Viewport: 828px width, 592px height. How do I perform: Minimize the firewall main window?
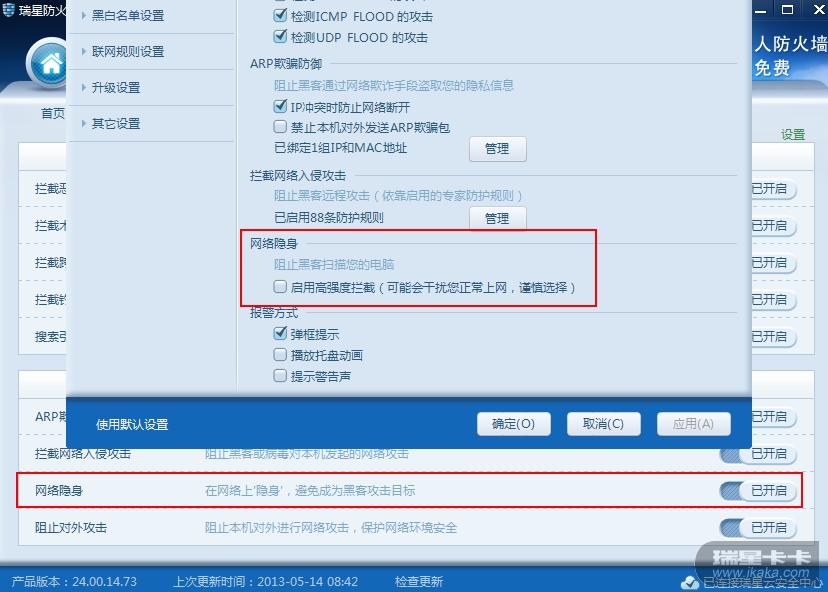760,11
